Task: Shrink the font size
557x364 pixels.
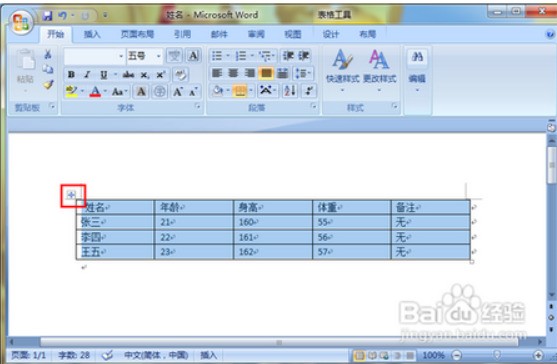Action: (x=193, y=92)
